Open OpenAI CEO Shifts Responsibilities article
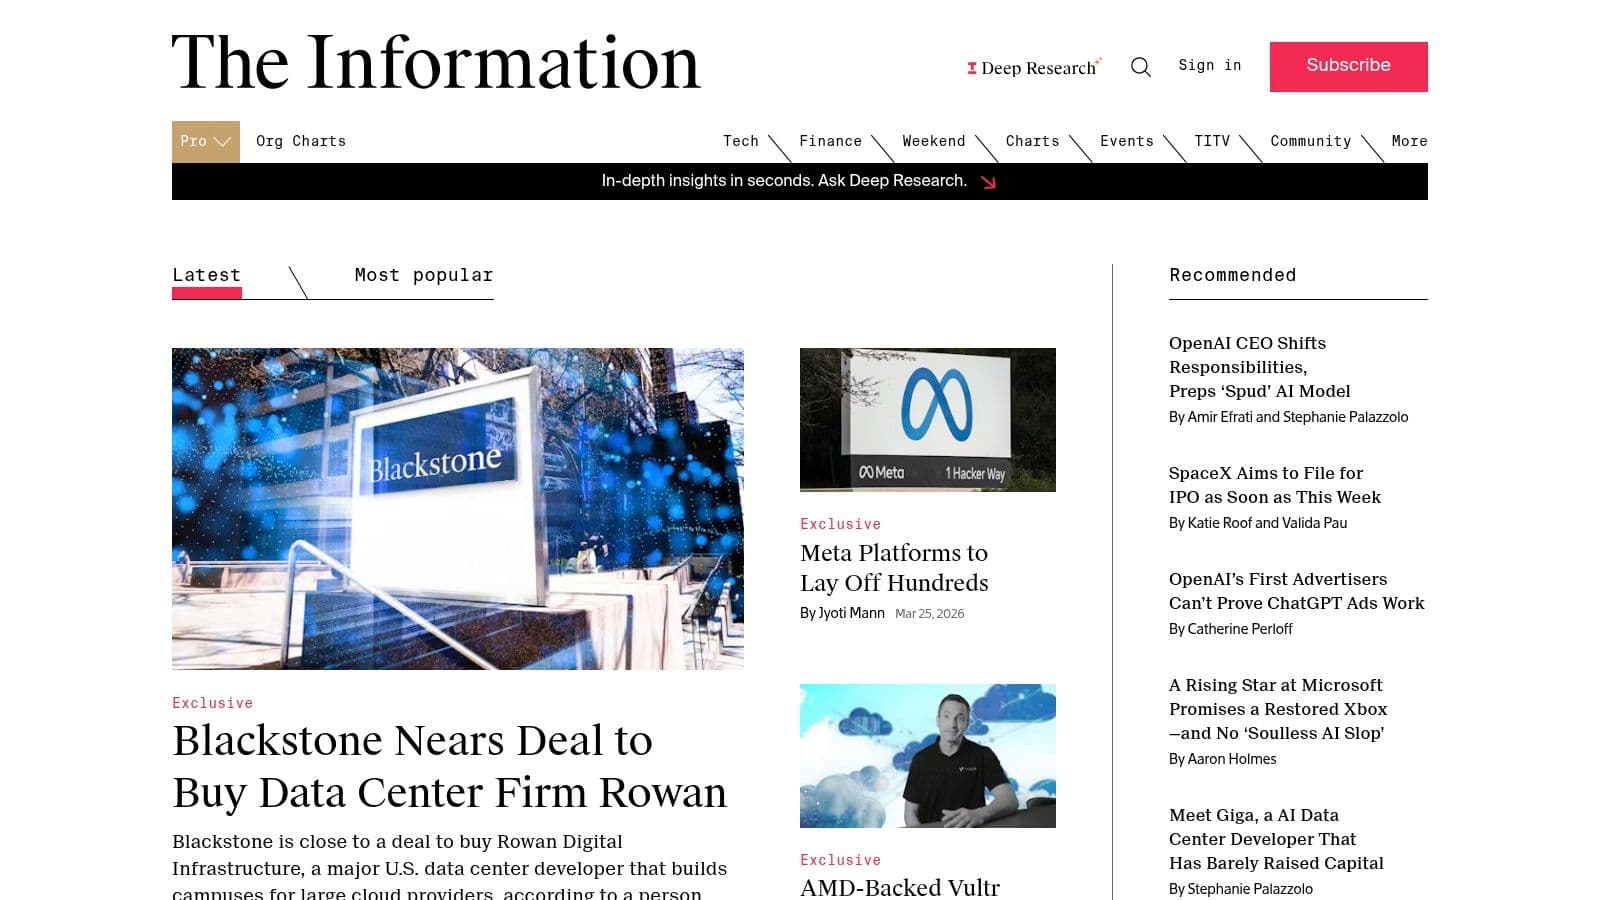 point(1260,367)
